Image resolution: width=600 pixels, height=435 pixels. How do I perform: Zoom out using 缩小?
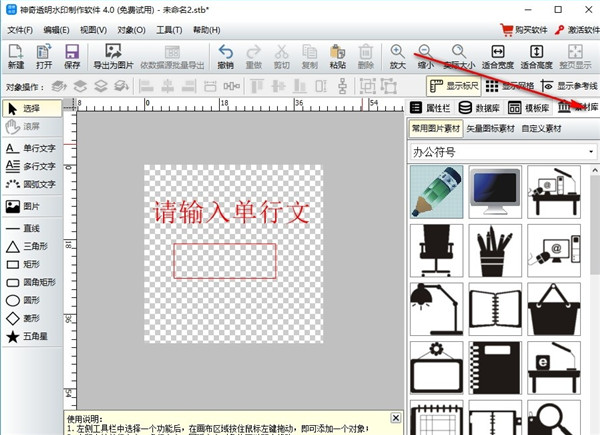coord(426,56)
